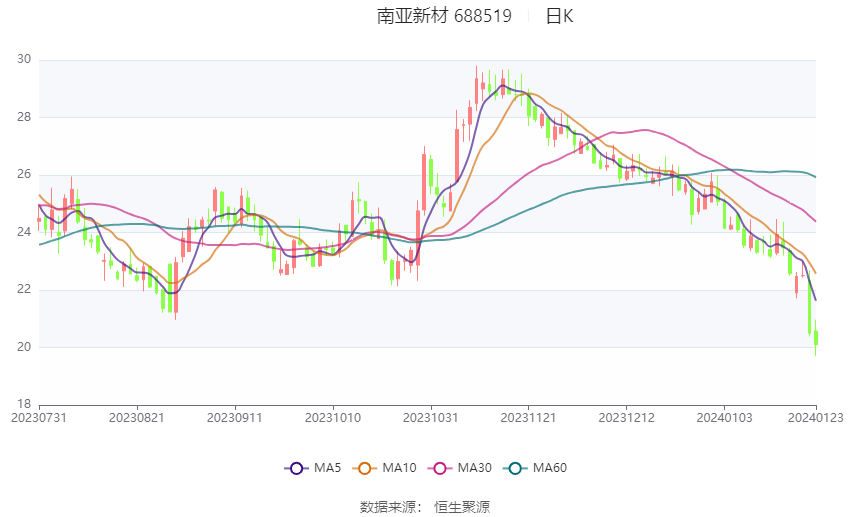Pick the 20230911 date axis label

click(234, 415)
